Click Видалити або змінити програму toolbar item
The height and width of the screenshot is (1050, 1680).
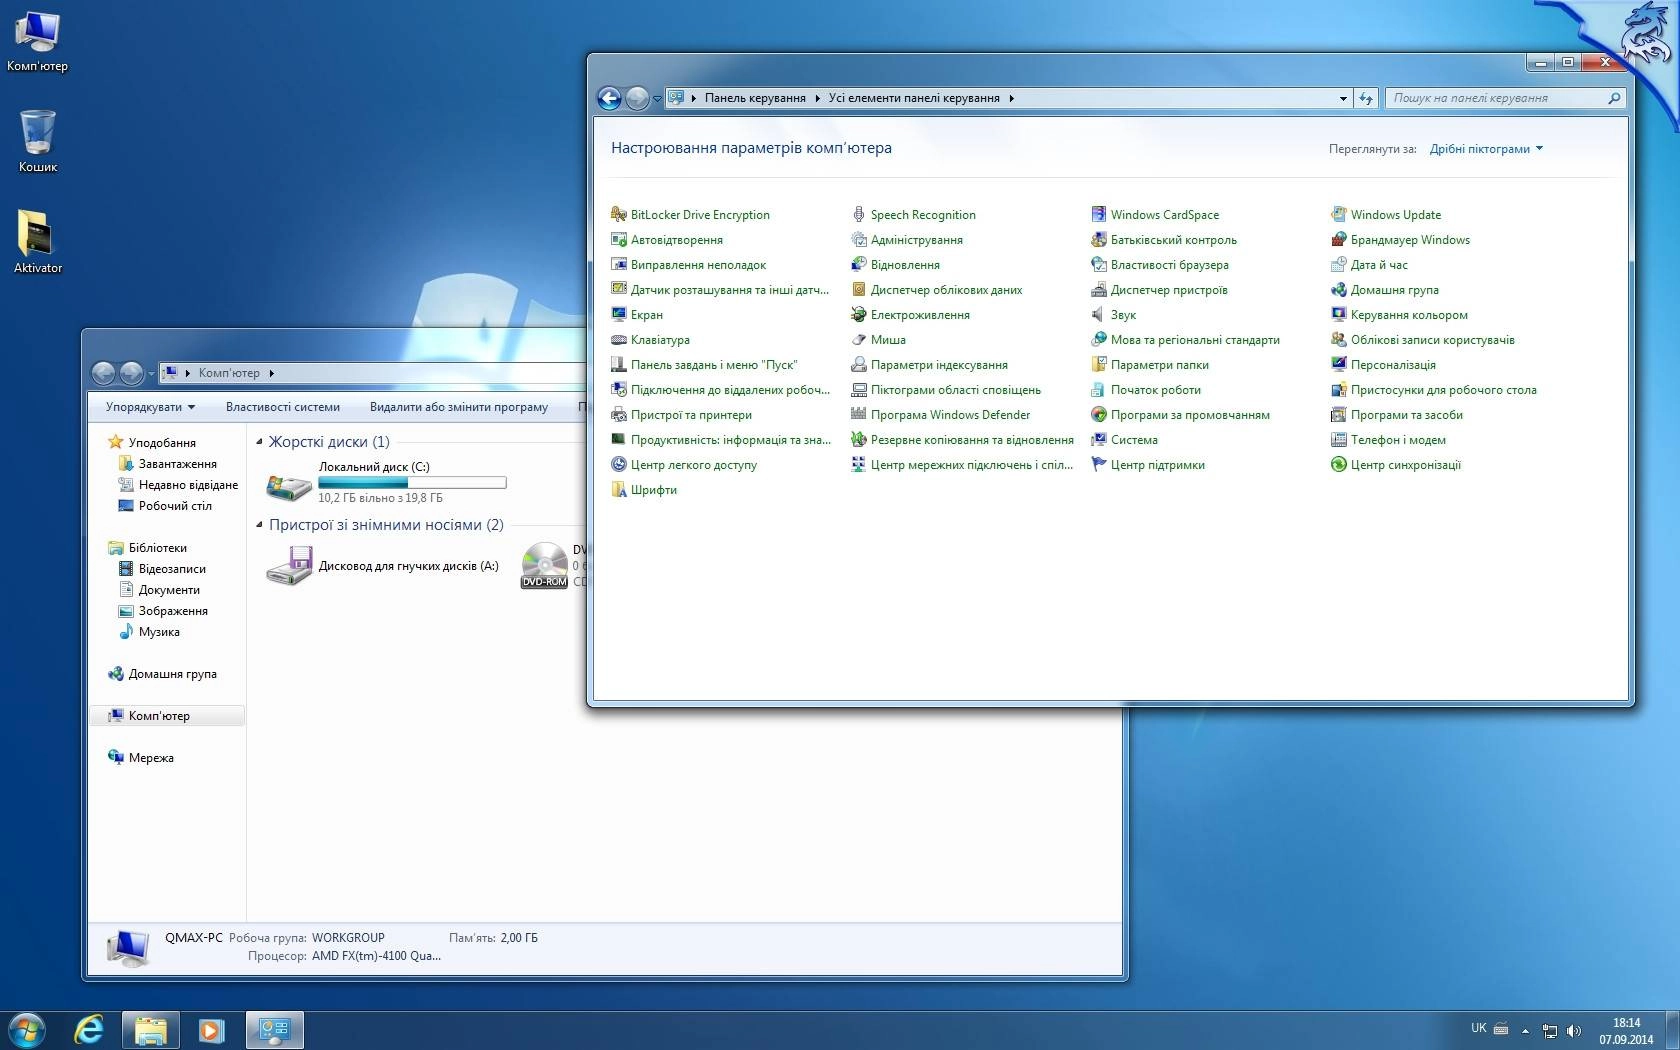(x=459, y=407)
